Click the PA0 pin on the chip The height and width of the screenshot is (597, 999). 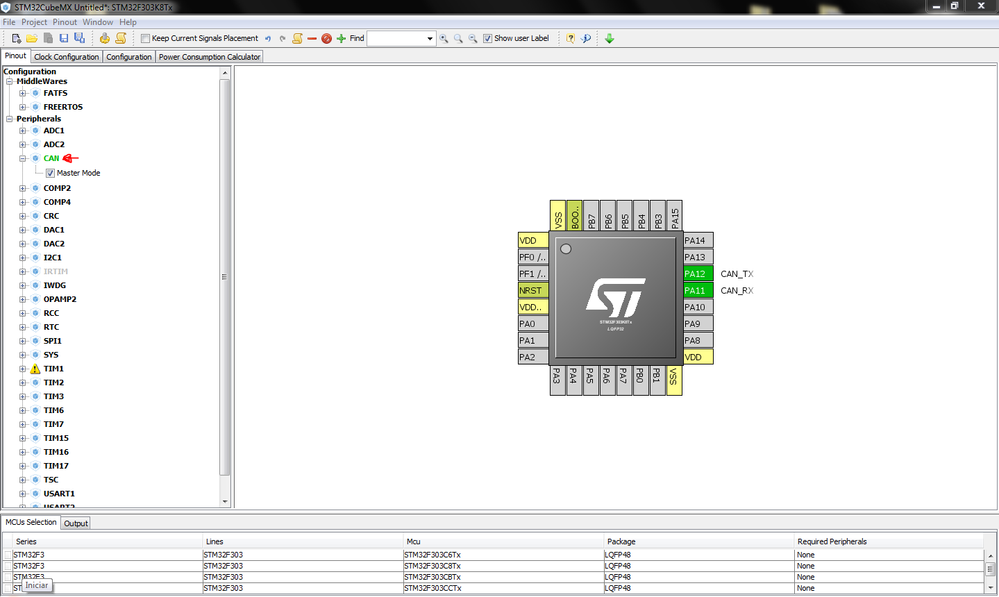[533, 324]
